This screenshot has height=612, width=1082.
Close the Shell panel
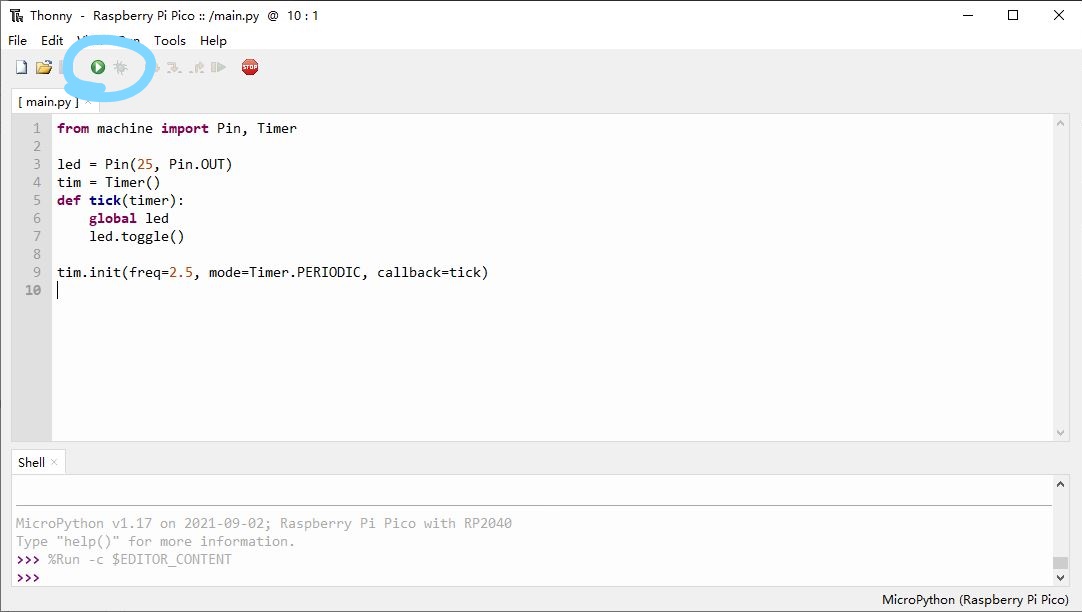[52, 461]
